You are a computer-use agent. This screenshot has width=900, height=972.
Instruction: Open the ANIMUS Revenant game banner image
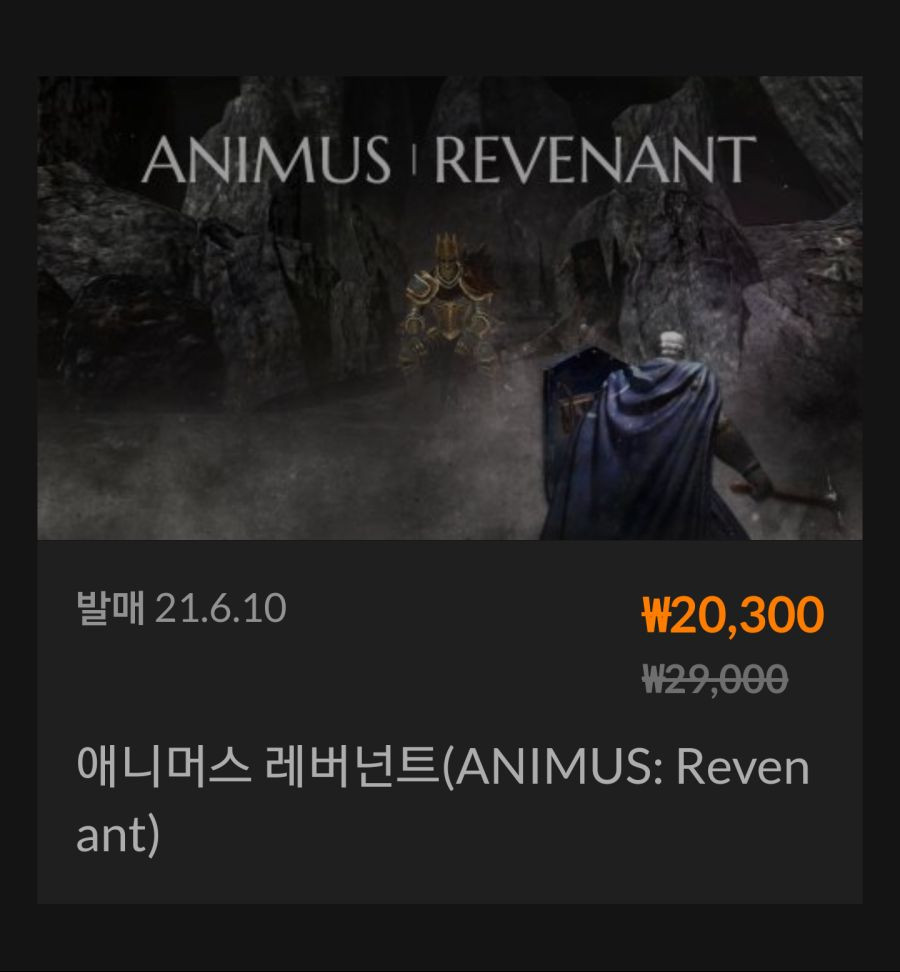[x=450, y=307]
